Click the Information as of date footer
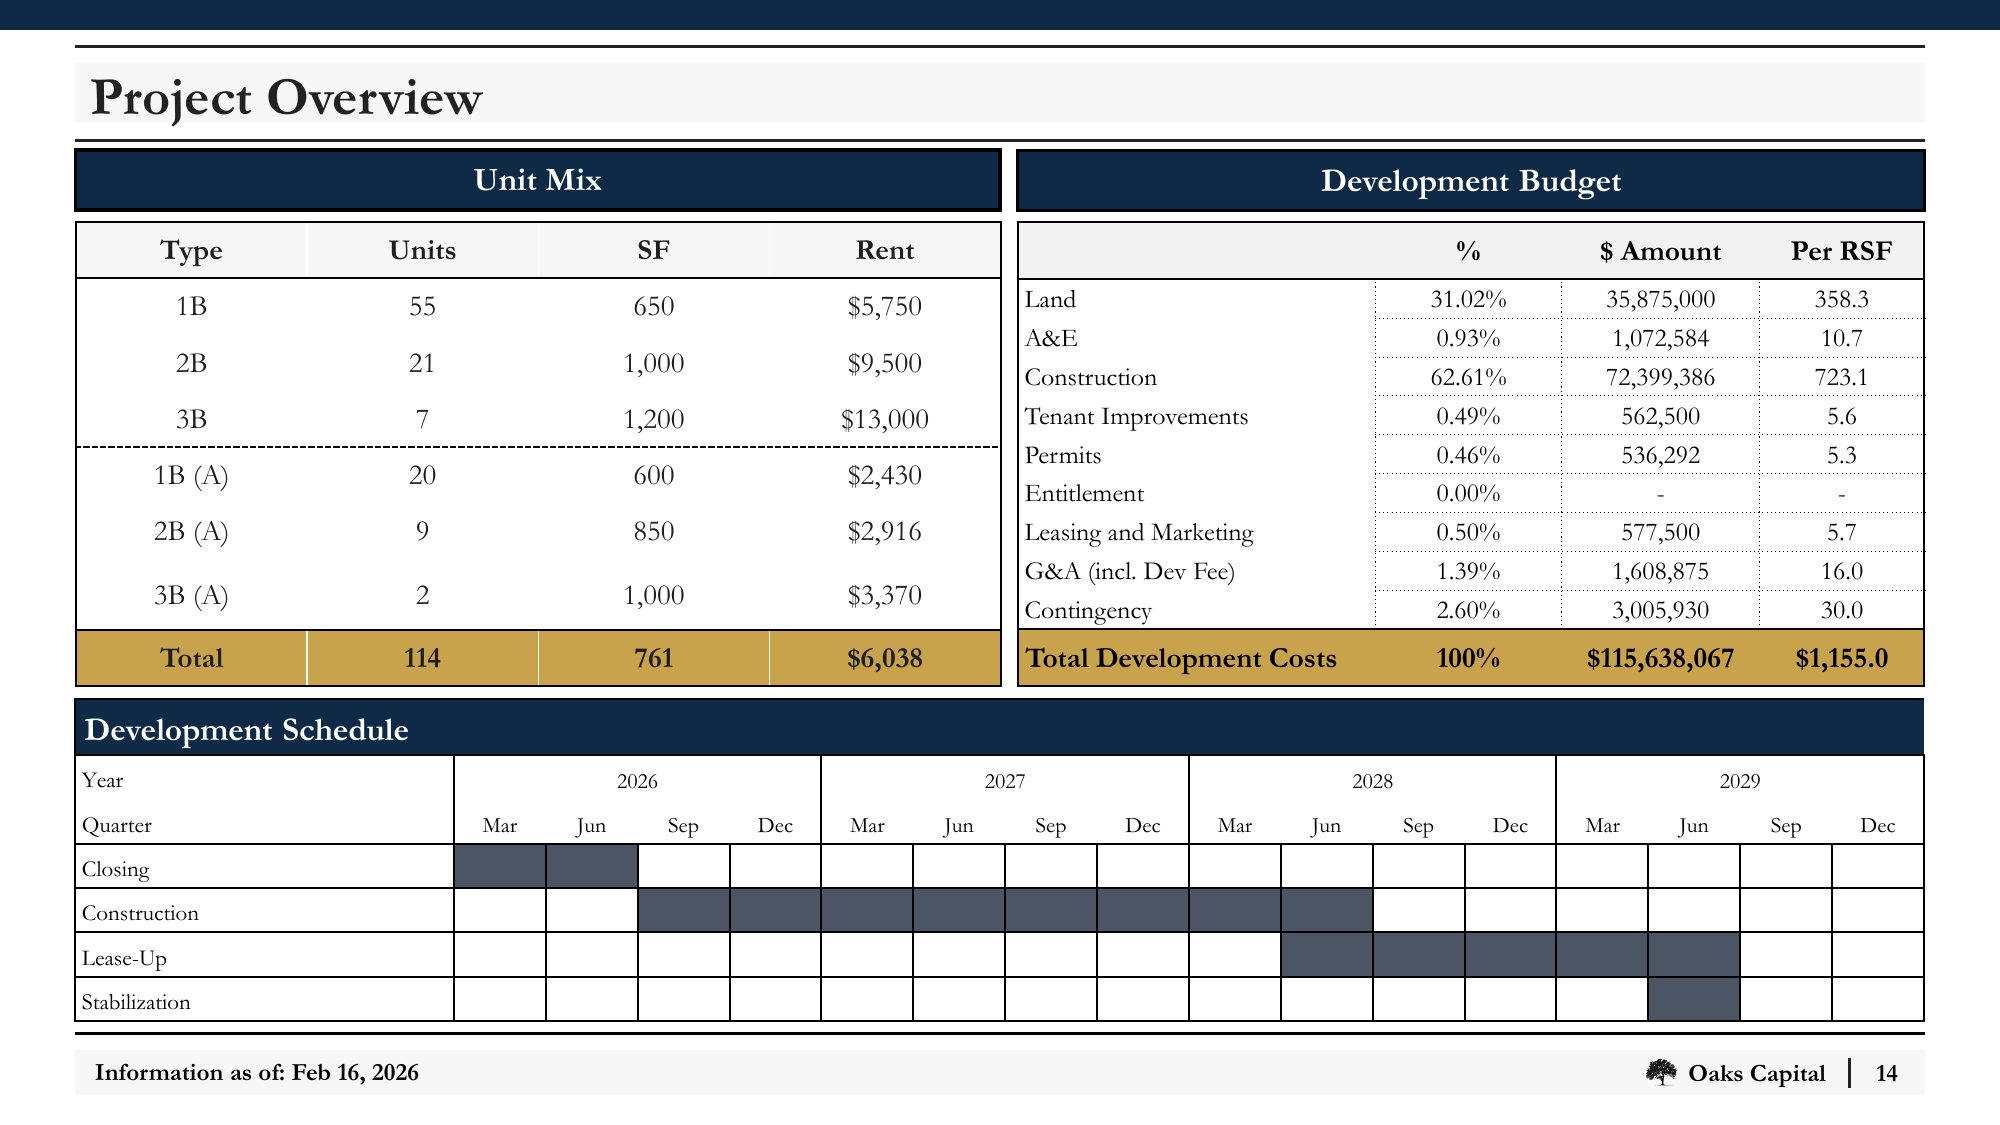This screenshot has height=1125, width=2000. click(x=257, y=1073)
